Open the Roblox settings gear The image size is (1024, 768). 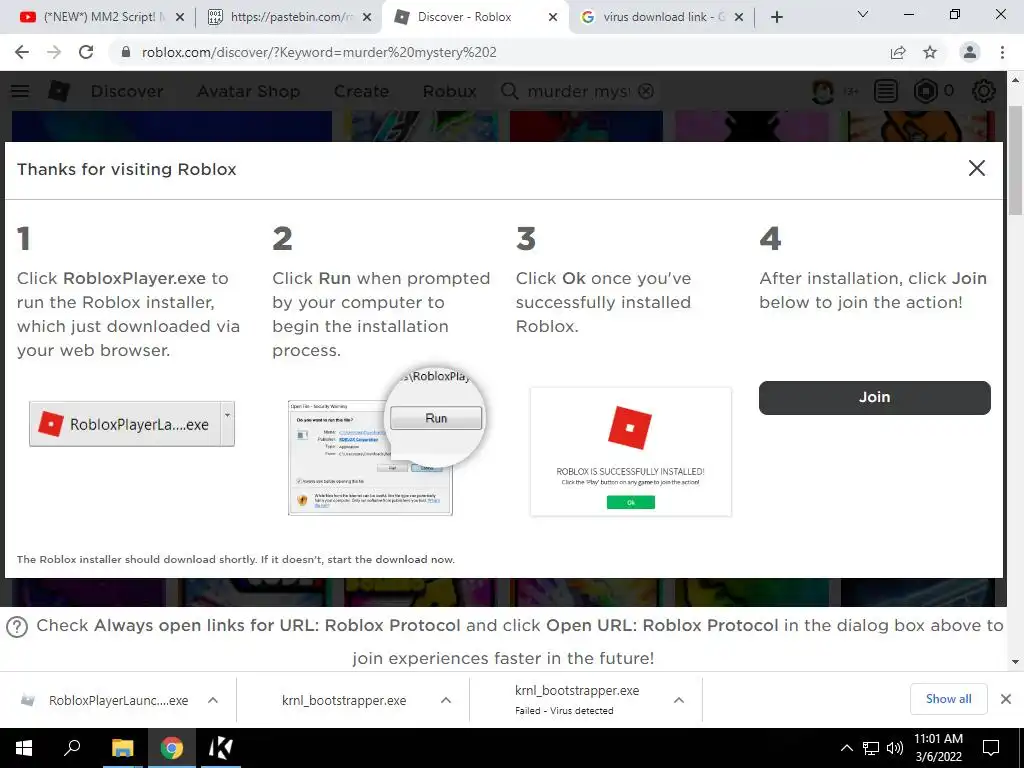[984, 91]
